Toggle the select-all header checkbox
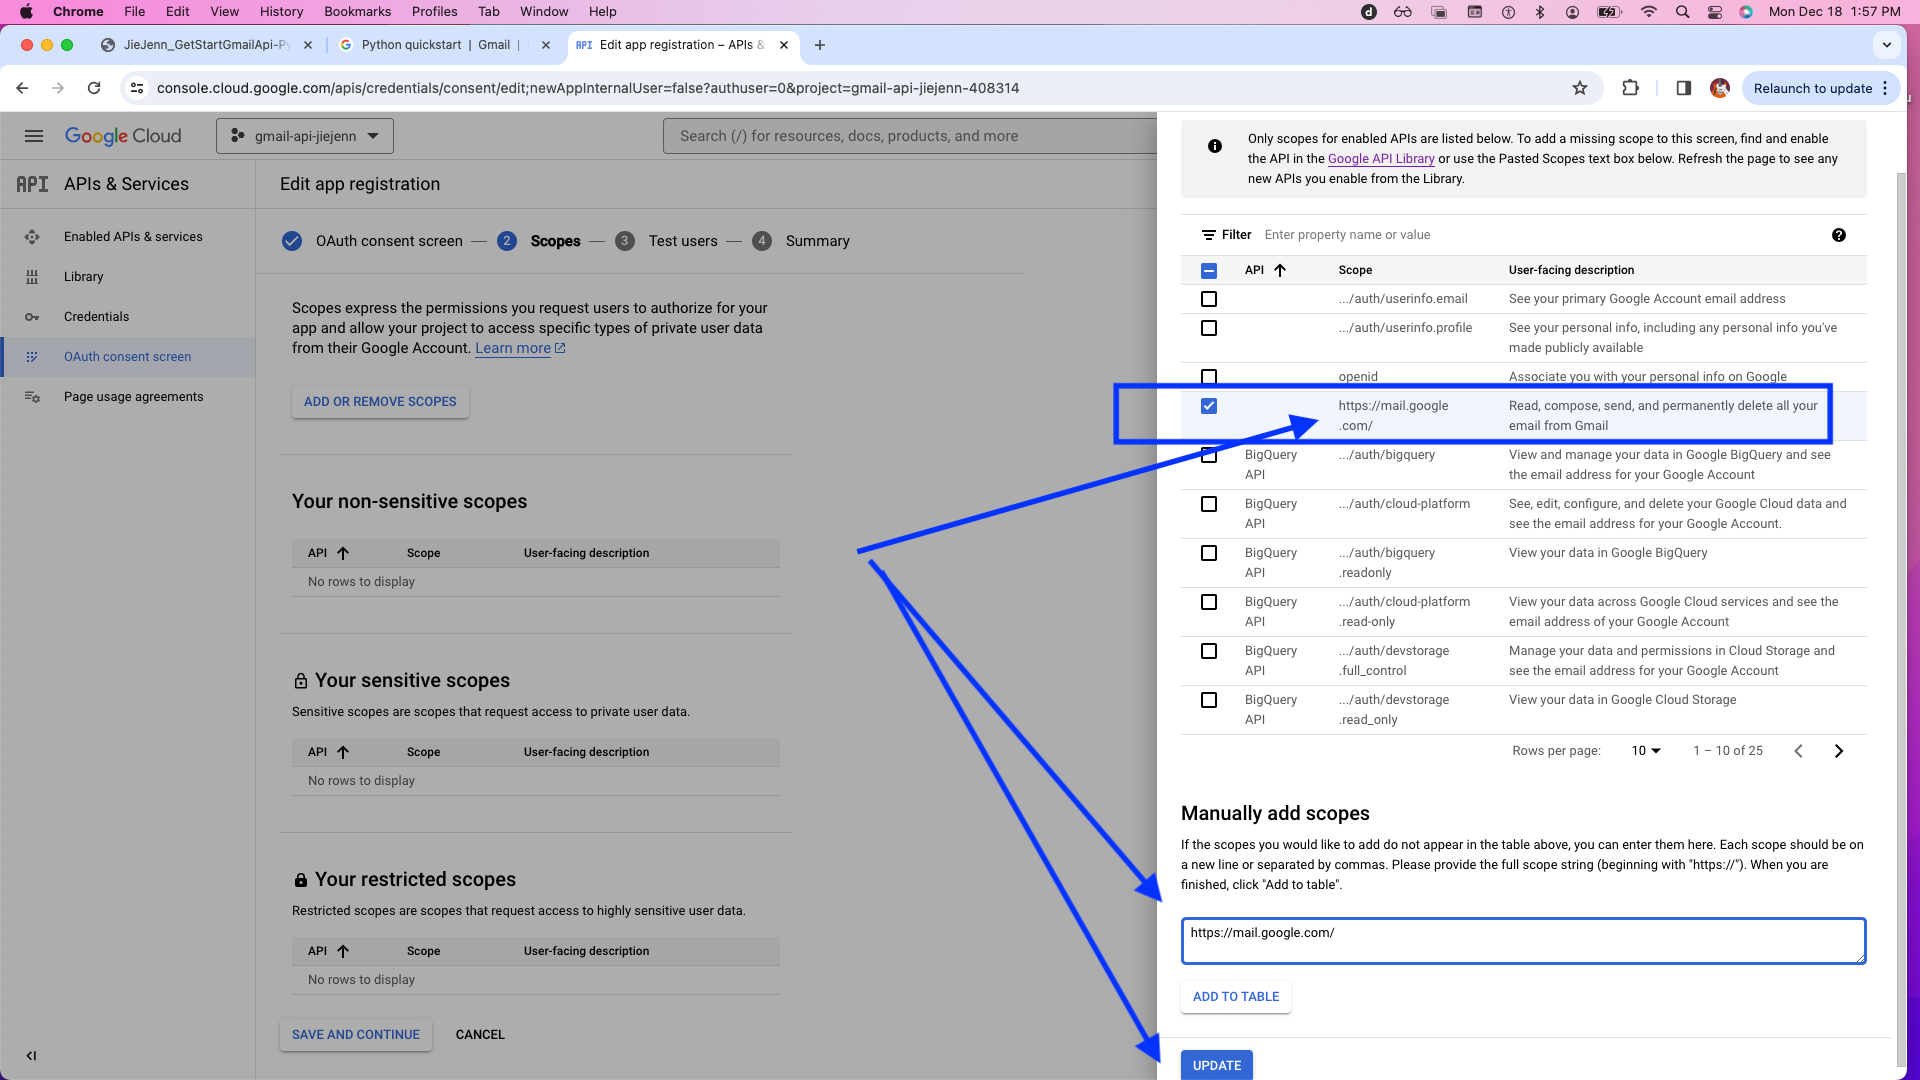This screenshot has width=1920, height=1080. click(1209, 271)
